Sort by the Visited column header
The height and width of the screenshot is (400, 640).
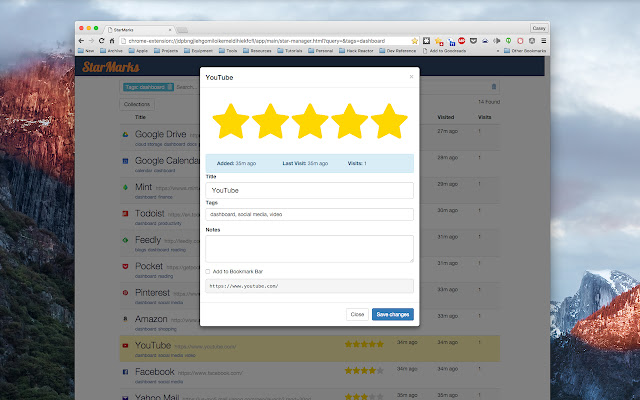coord(446,117)
